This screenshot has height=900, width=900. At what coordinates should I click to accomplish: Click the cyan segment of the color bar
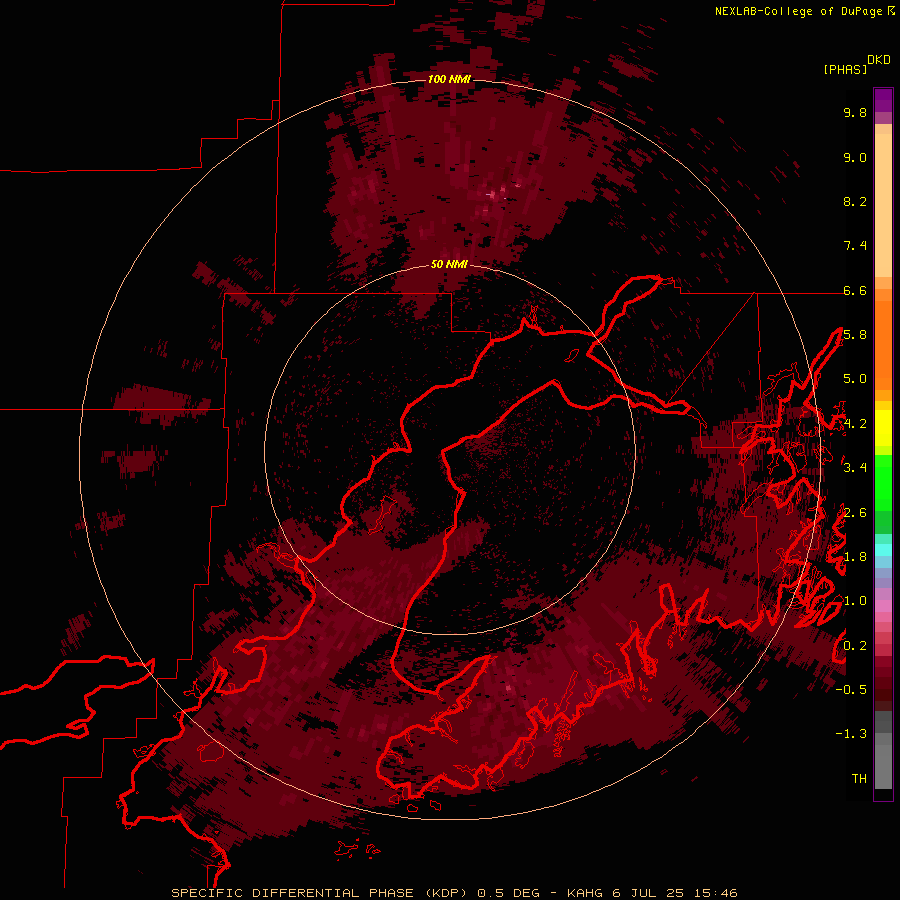[x=883, y=550]
